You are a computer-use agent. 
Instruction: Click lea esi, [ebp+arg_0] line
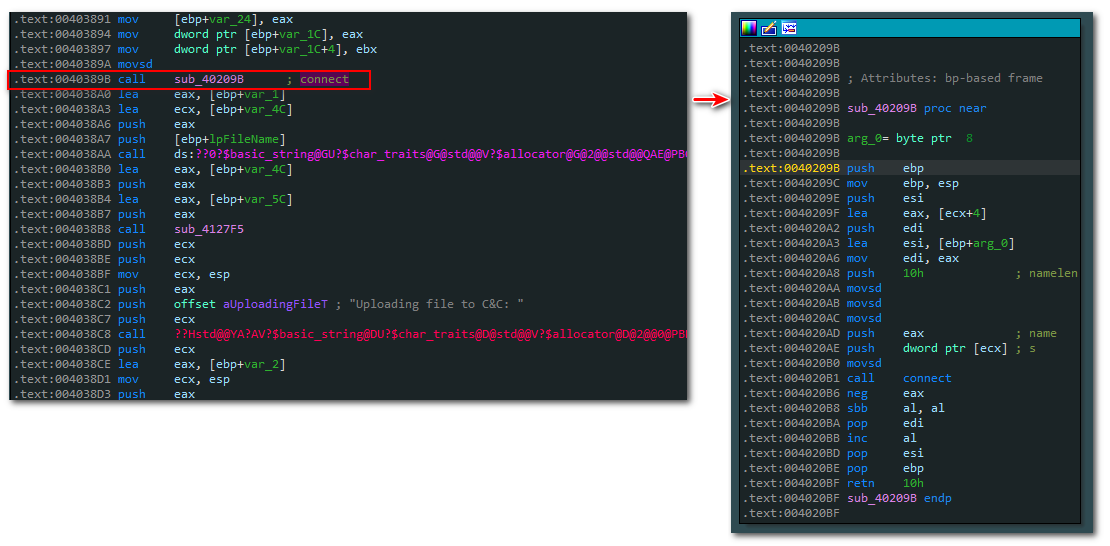point(878,244)
